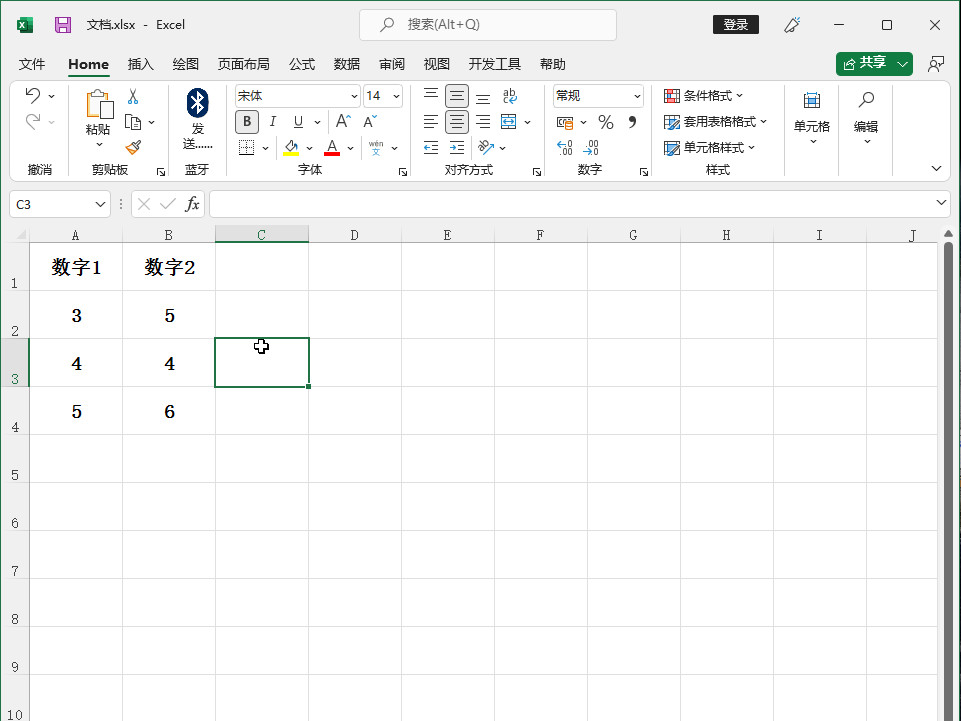The image size is (961, 721).
Task: Toggle Italic formatting
Action: click(272, 122)
